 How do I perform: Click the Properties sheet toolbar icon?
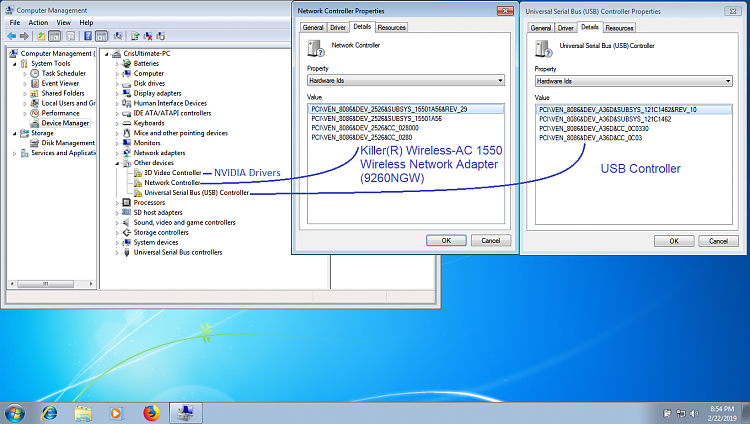(x=71, y=36)
